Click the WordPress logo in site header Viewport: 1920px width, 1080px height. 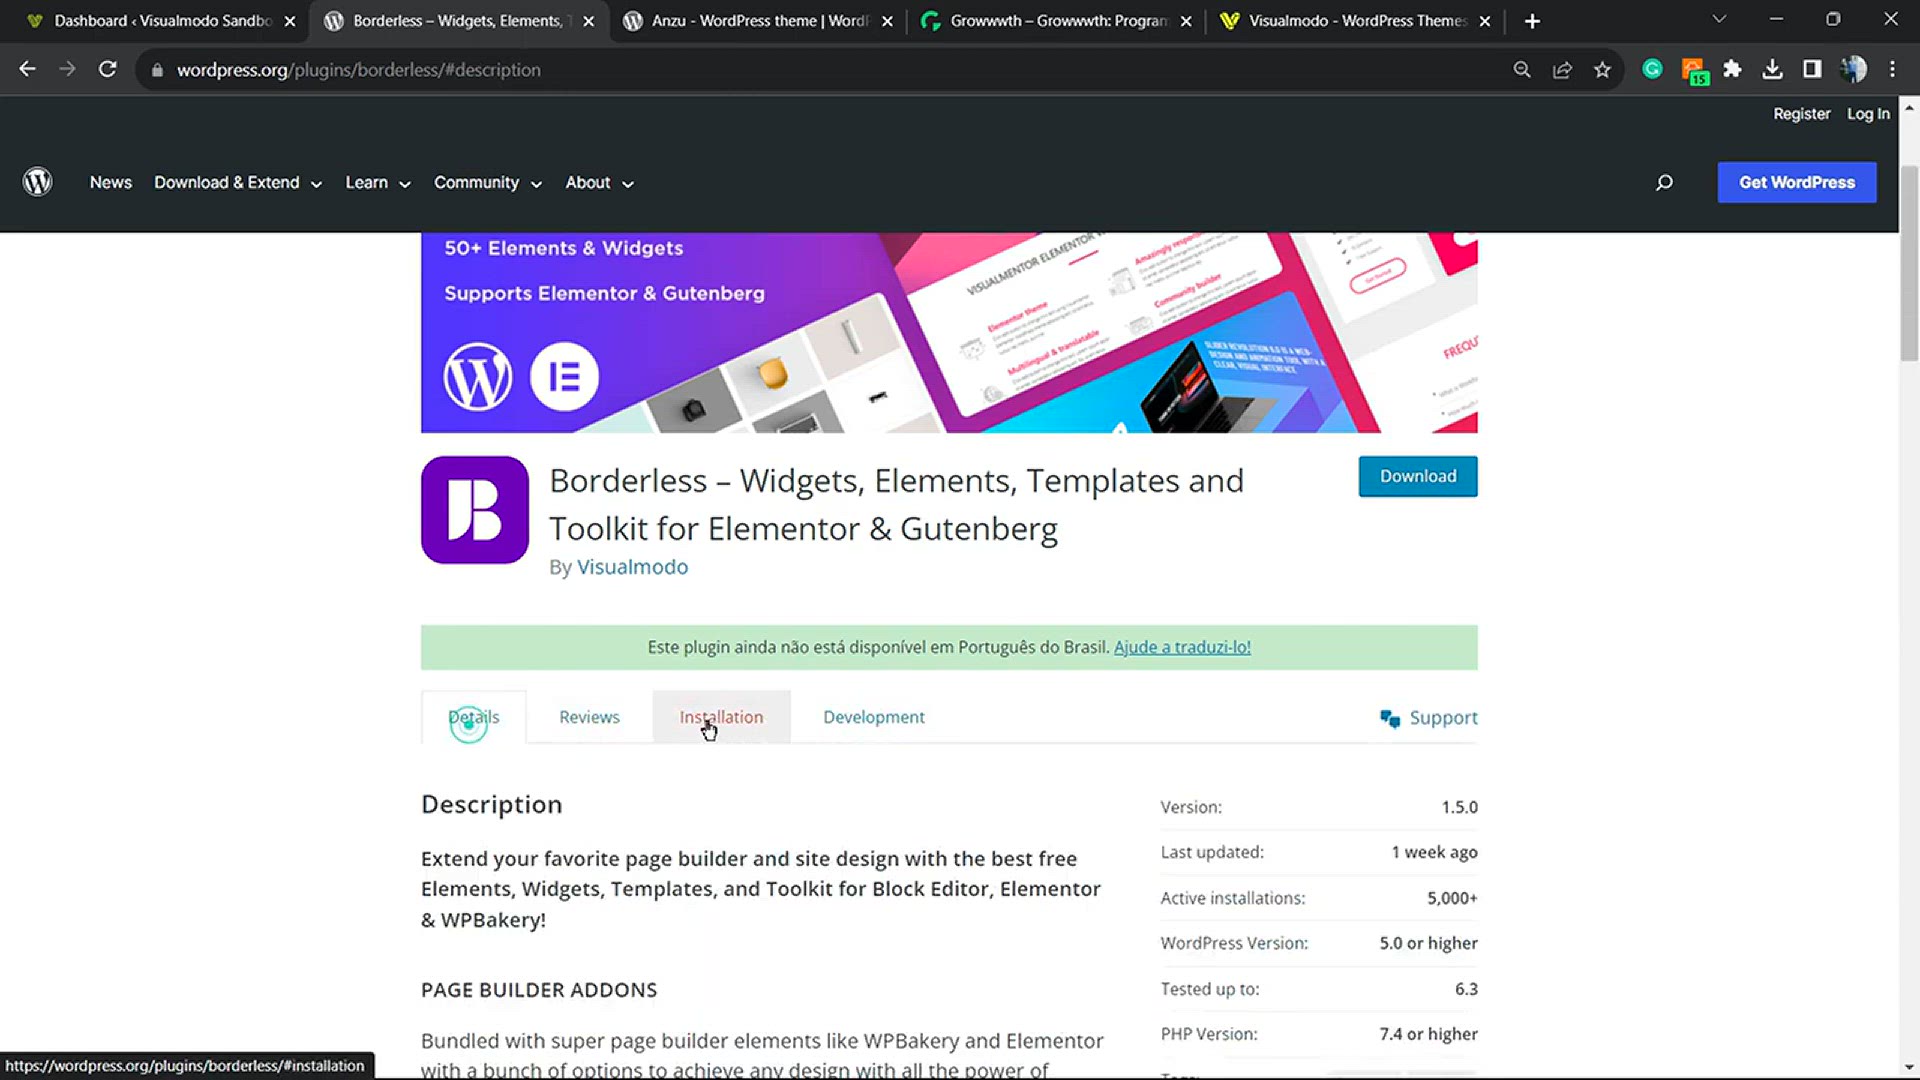click(38, 182)
